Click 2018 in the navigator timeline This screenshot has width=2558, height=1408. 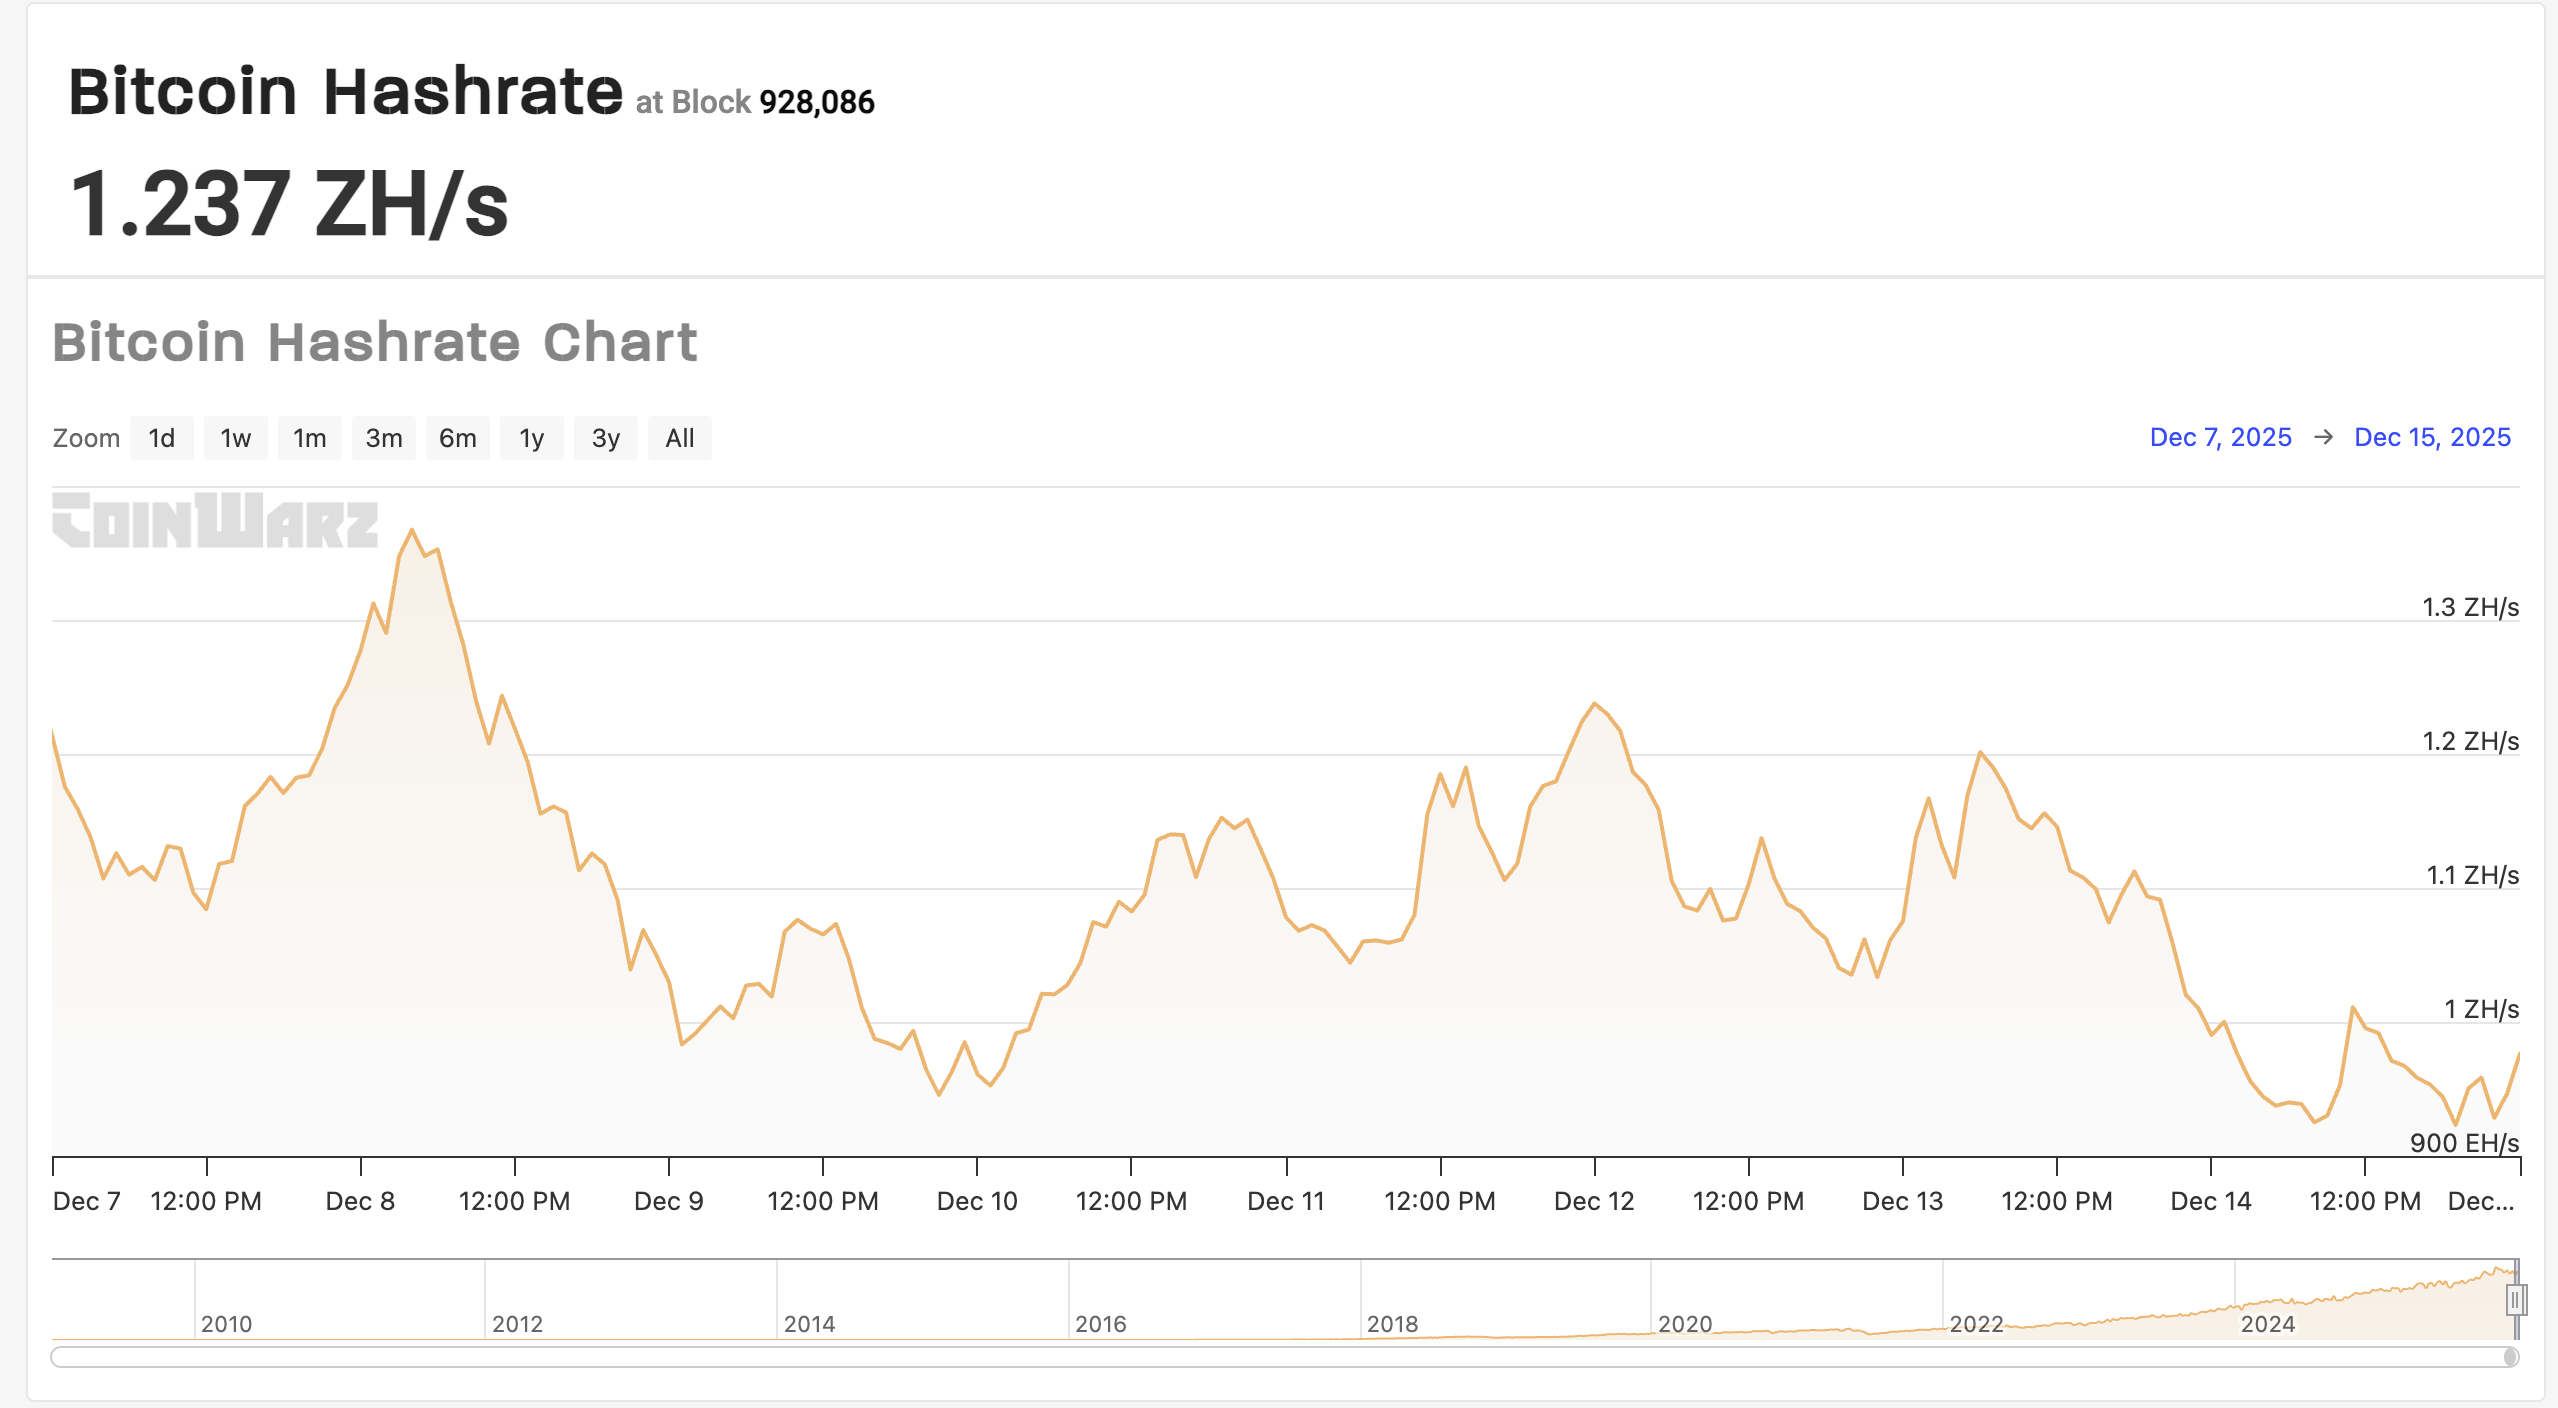click(x=1391, y=1324)
